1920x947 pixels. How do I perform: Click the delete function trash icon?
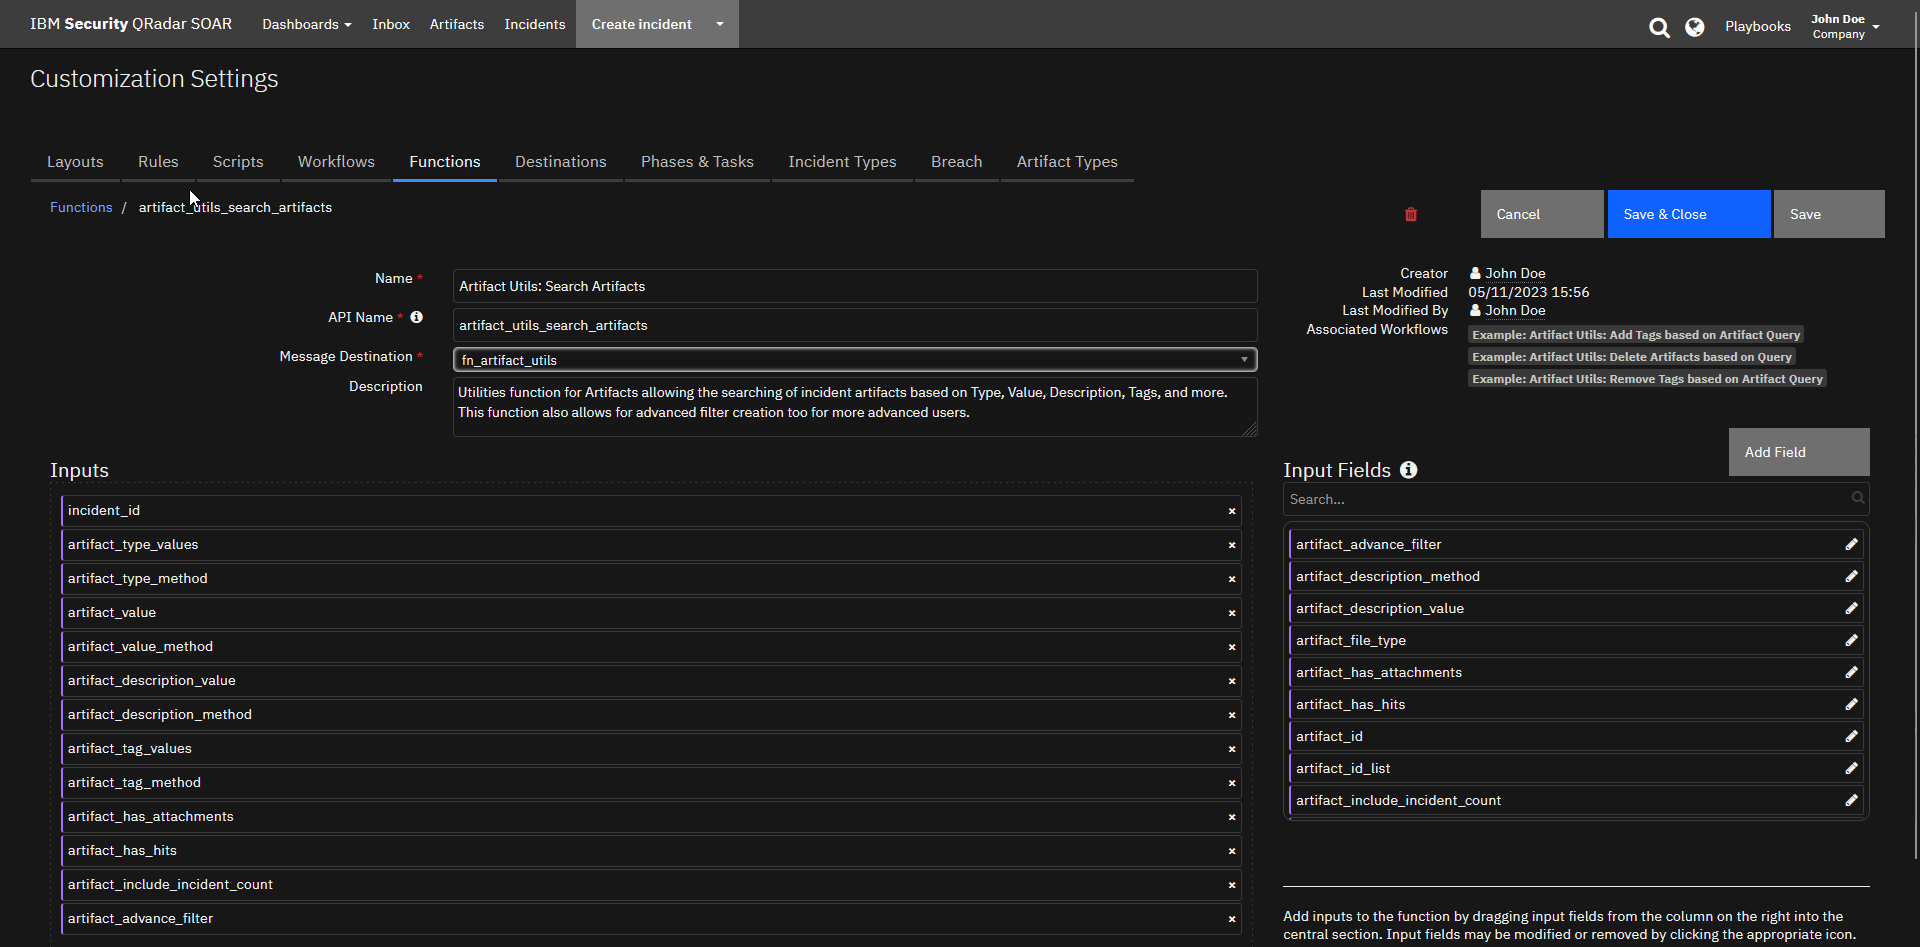click(x=1411, y=214)
